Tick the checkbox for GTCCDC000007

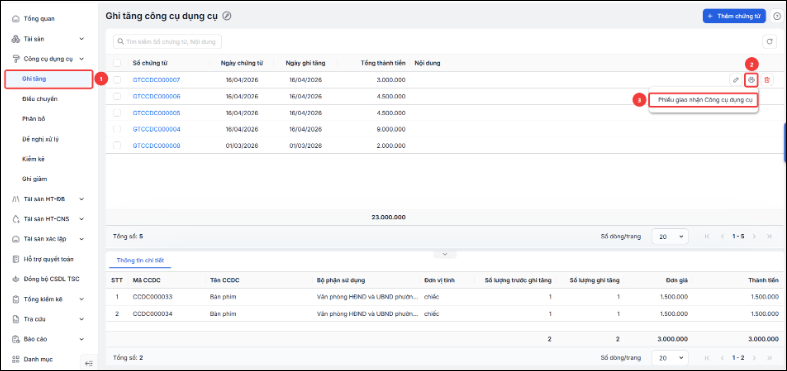[x=117, y=80]
